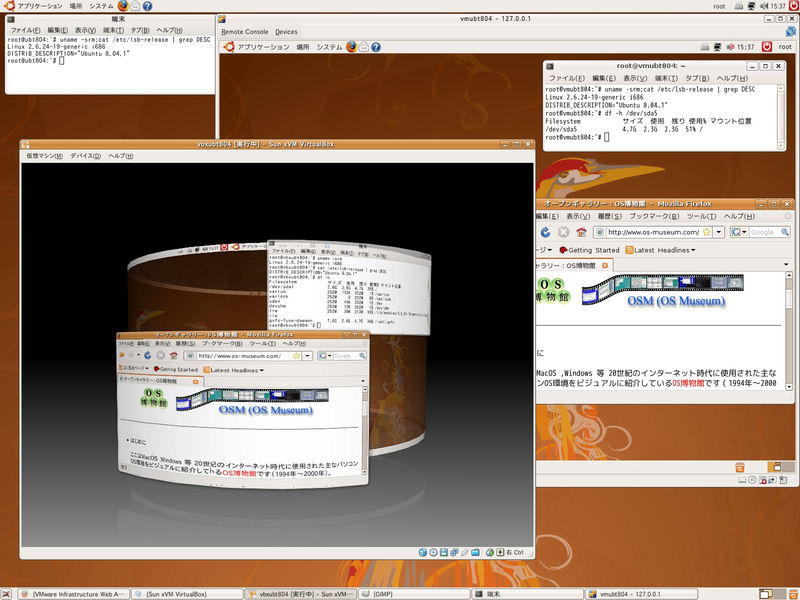The width and height of the screenshot is (800, 600).
Task: Switch to VMware Infrastructure Web taskbar button
Action: tap(74, 594)
